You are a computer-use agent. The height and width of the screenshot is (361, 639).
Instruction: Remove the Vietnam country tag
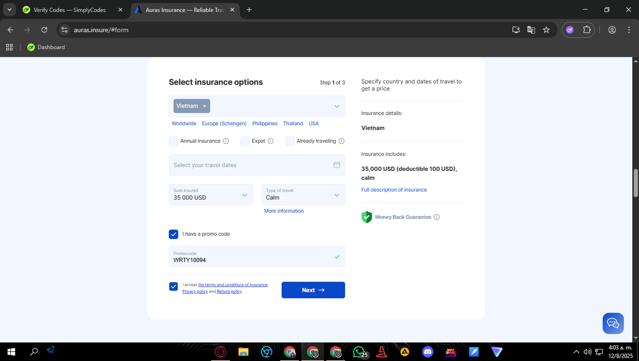[x=205, y=106]
